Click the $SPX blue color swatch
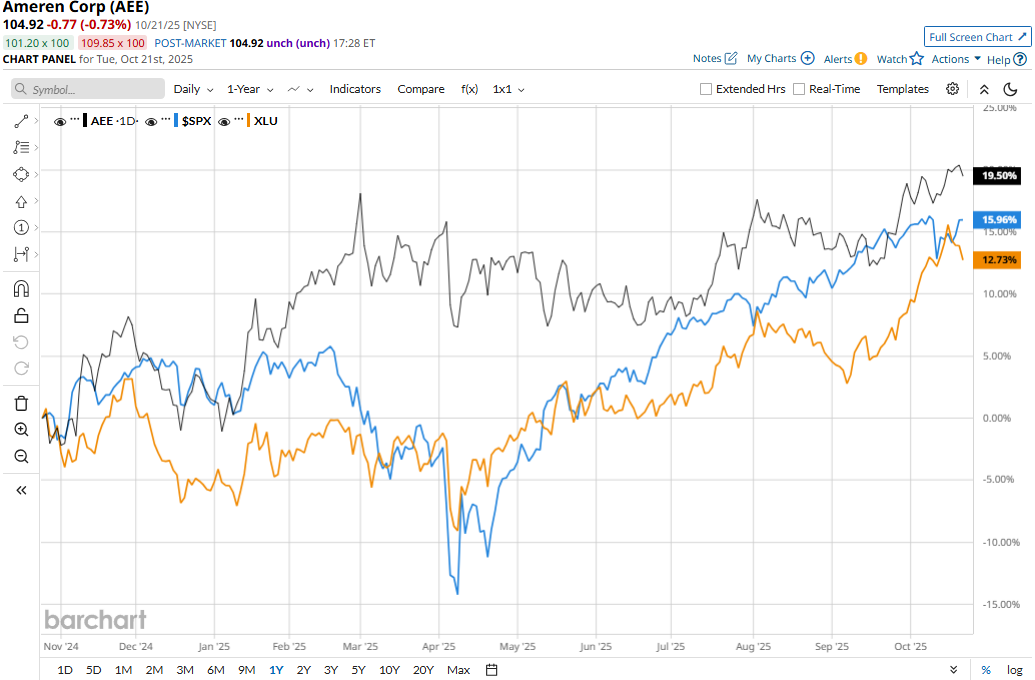 tap(176, 121)
